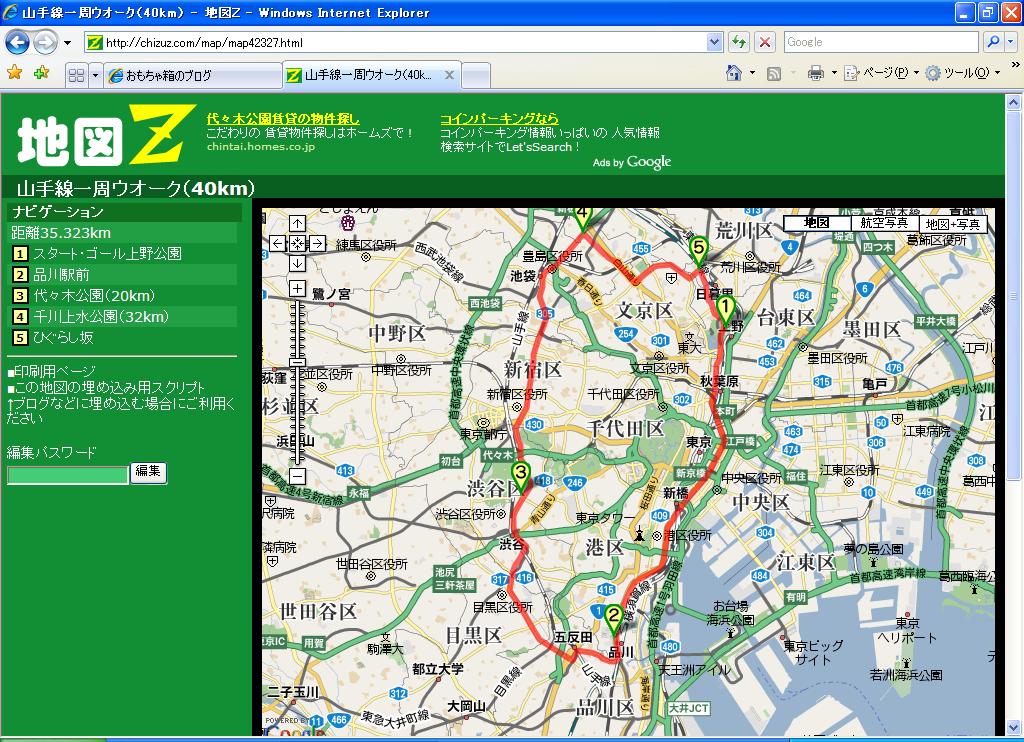Click the Quick Tabs grid icon
This screenshot has height=742, width=1024.
76,75
